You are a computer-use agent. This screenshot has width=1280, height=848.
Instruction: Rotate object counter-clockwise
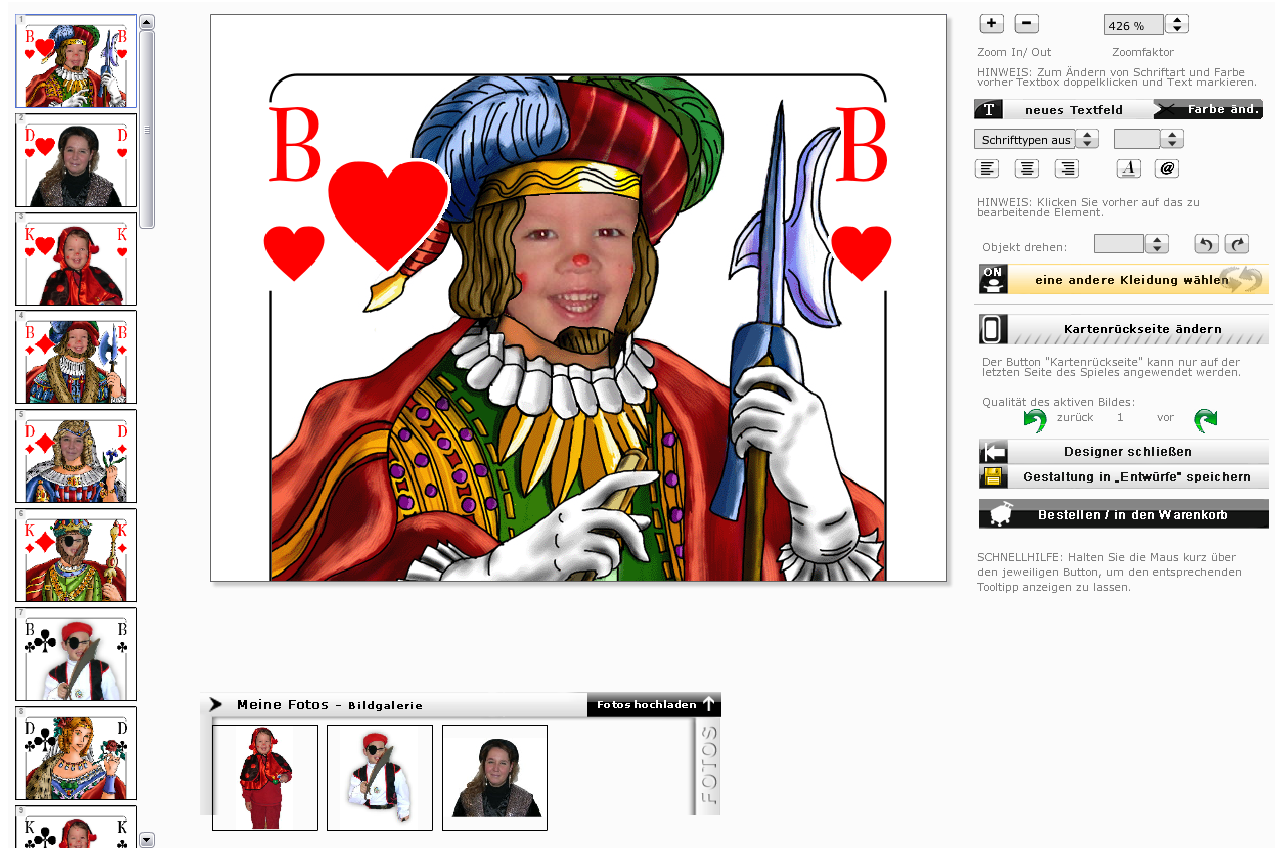(1207, 244)
